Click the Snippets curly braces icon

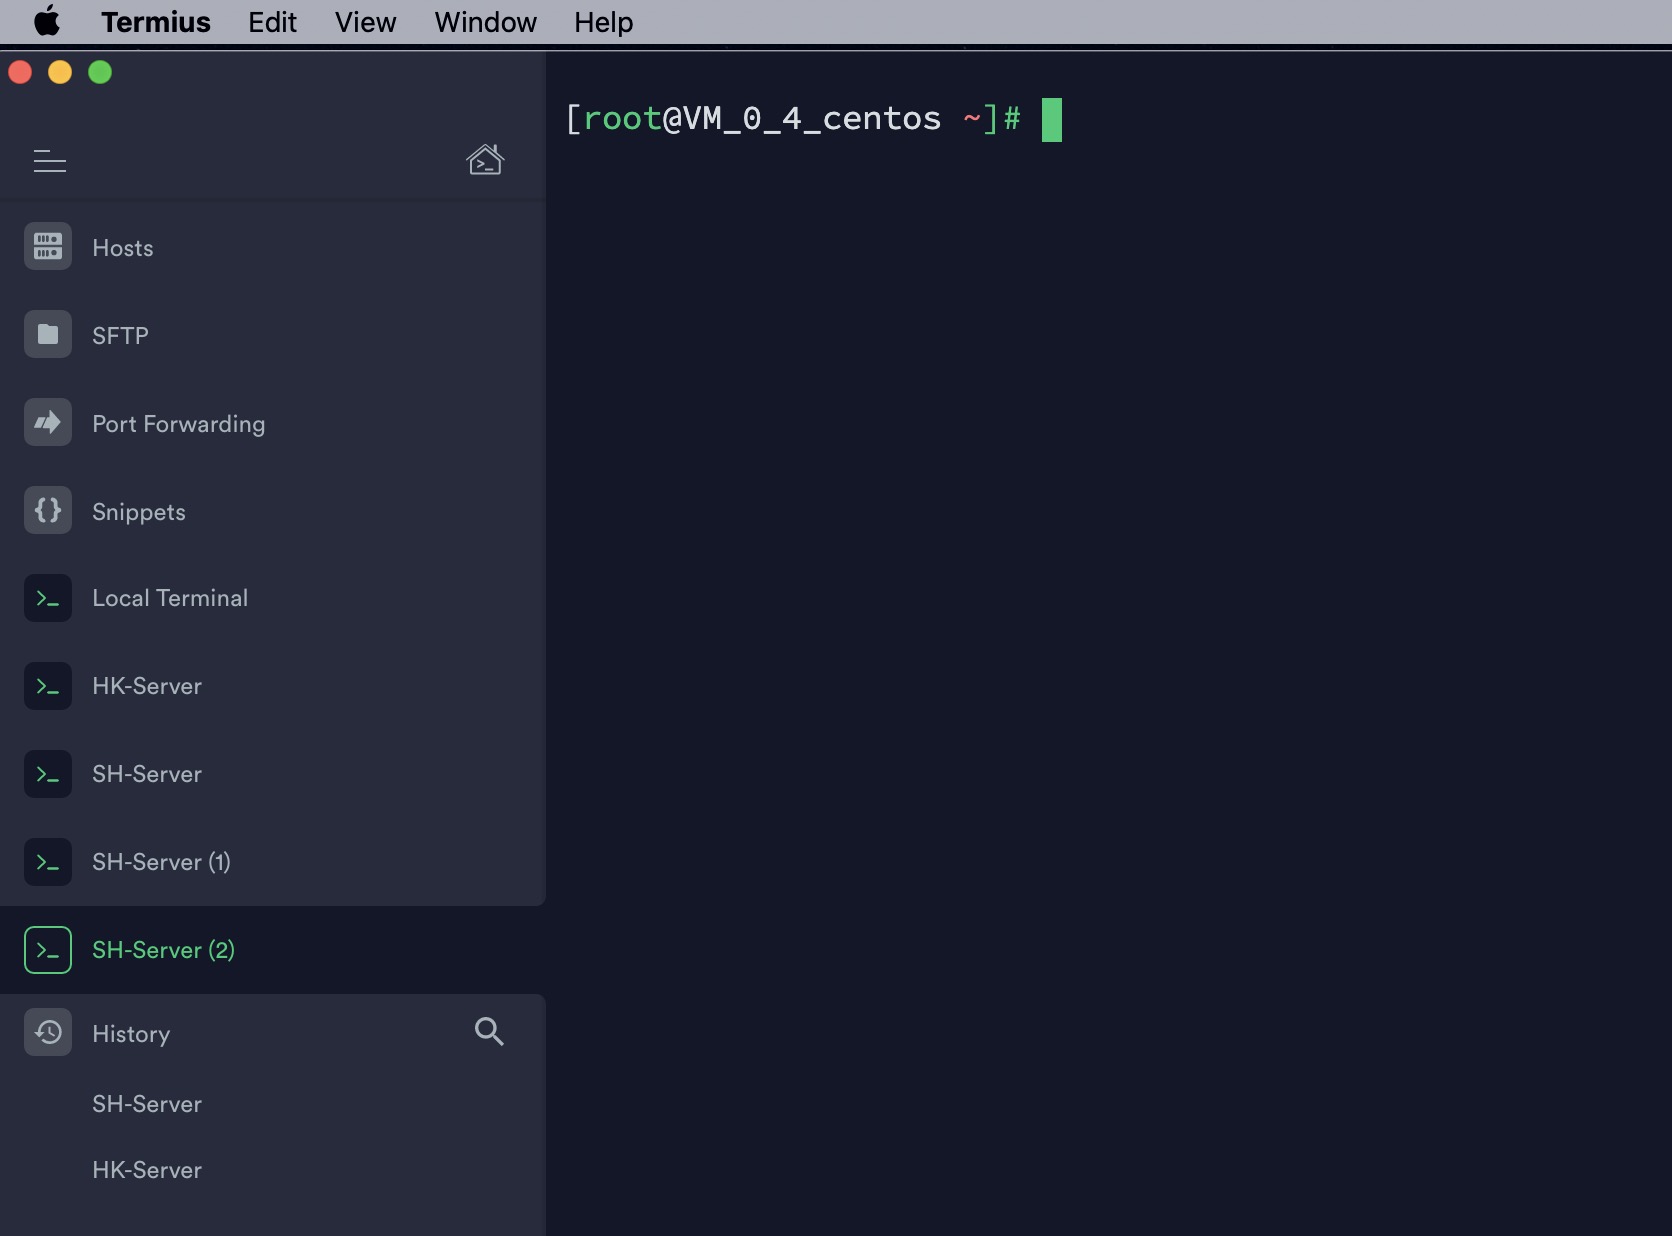coord(48,510)
